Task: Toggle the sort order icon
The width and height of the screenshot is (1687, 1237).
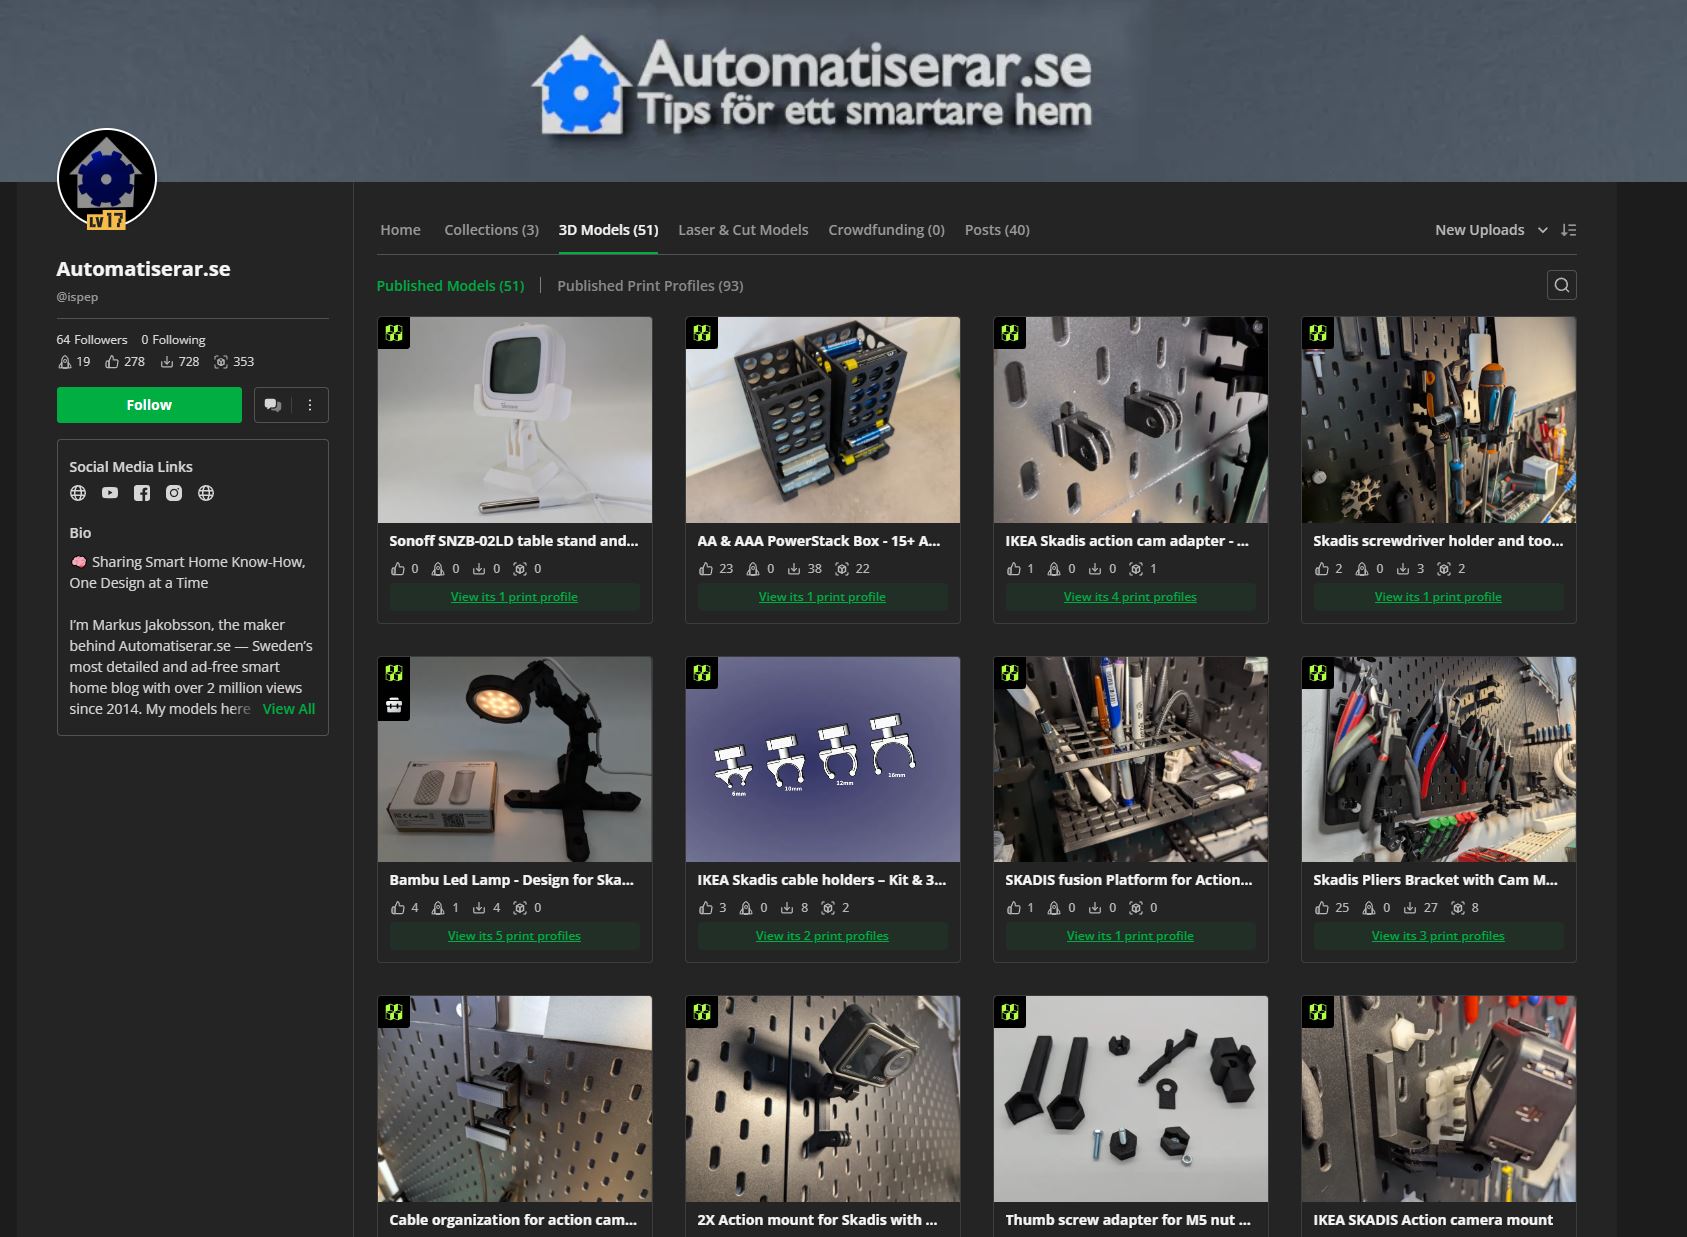Action: (x=1568, y=230)
